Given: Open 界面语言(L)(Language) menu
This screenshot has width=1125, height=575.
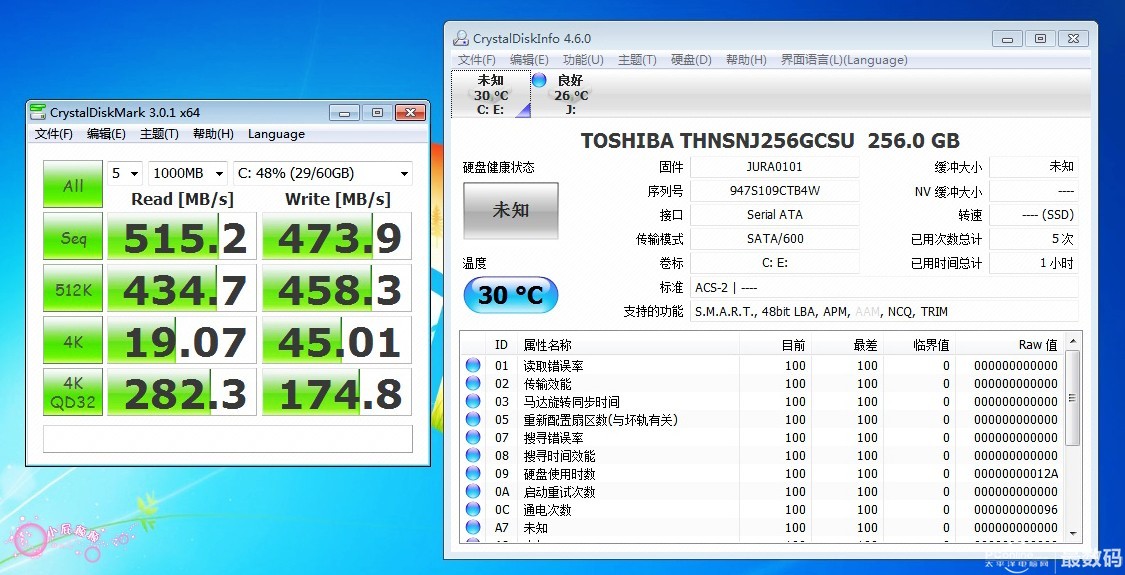Looking at the screenshot, I should coord(844,60).
